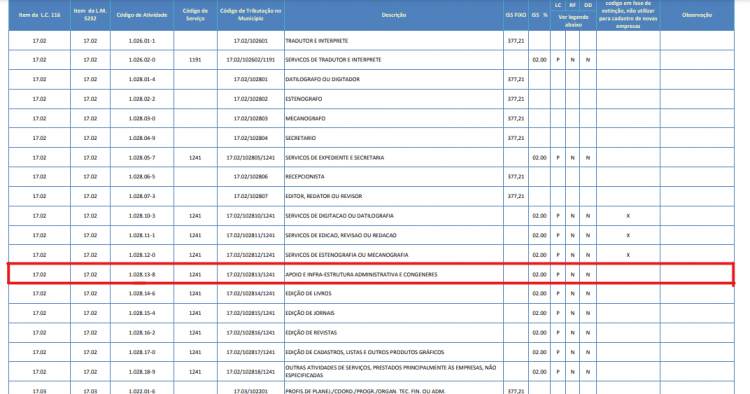Select the 'ISS FIXO' column header
The image size is (750, 394).
516,15
